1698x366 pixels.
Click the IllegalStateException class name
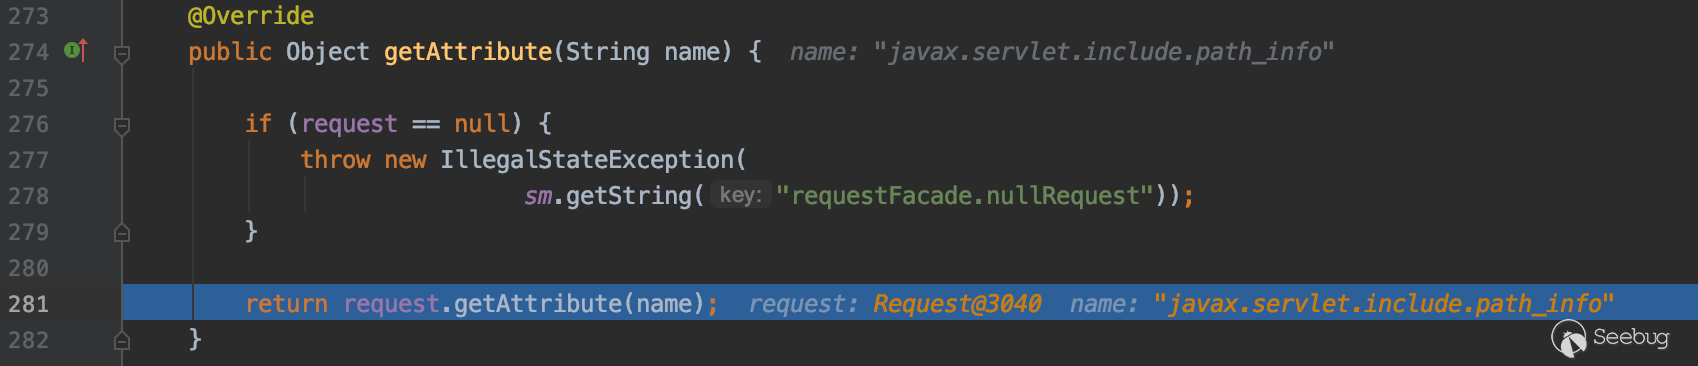[x=587, y=160]
